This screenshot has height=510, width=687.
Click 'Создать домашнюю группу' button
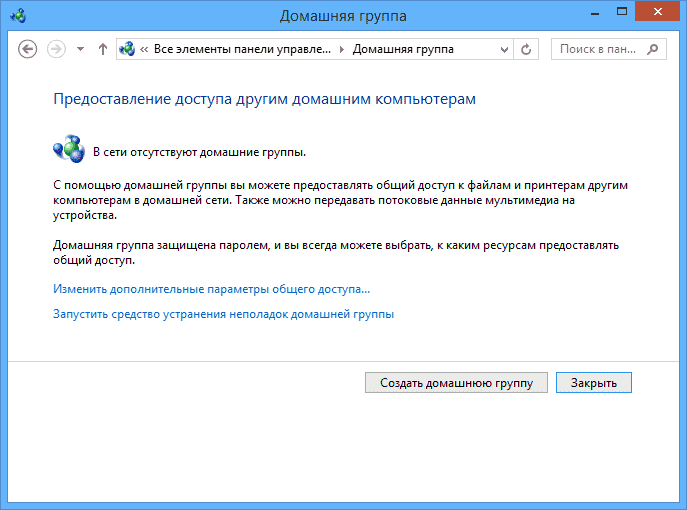pyautogui.click(x=456, y=382)
